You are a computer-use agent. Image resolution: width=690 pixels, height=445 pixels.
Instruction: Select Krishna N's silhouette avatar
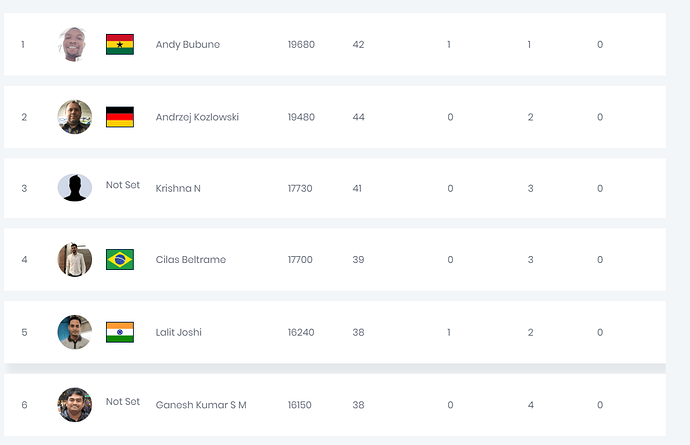75,188
